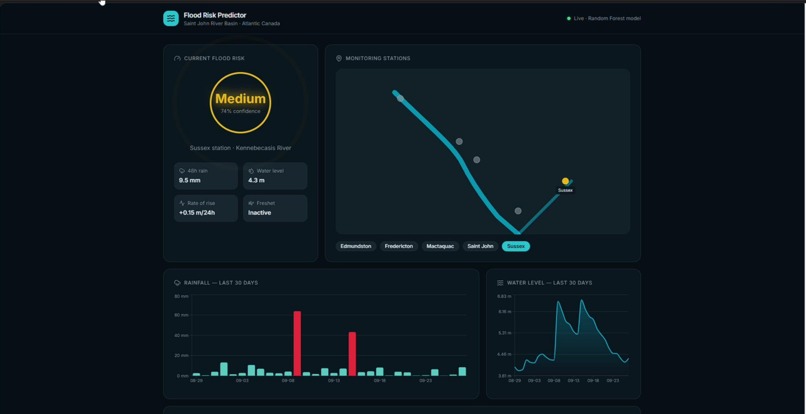Click '09-08' on the rainfall chart axis
806x414 pixels.
click(288, 381)
